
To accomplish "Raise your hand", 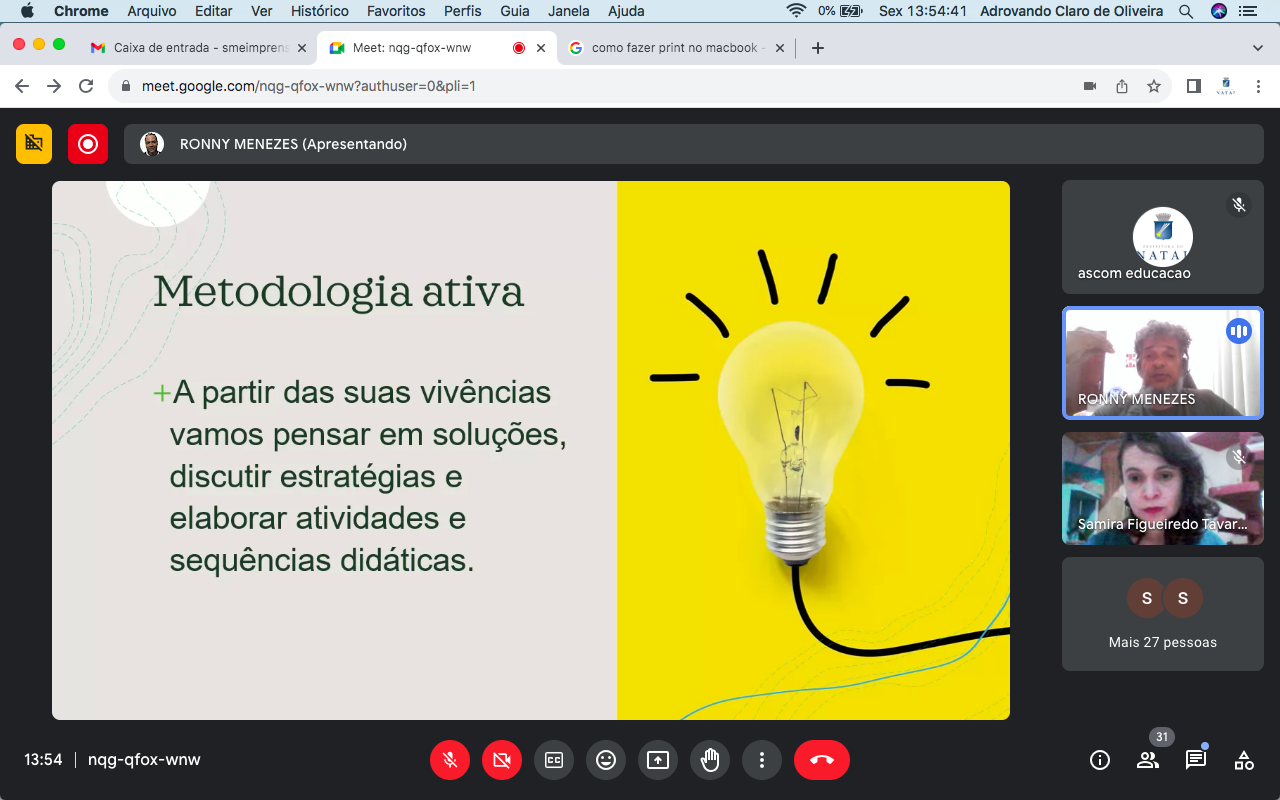I will (710, 760).
